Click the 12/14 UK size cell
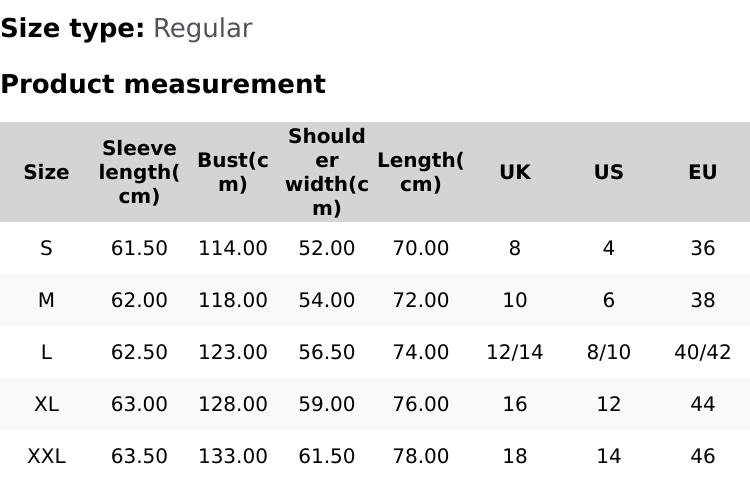This screenshot has height=482, width=750. [514, 352]
